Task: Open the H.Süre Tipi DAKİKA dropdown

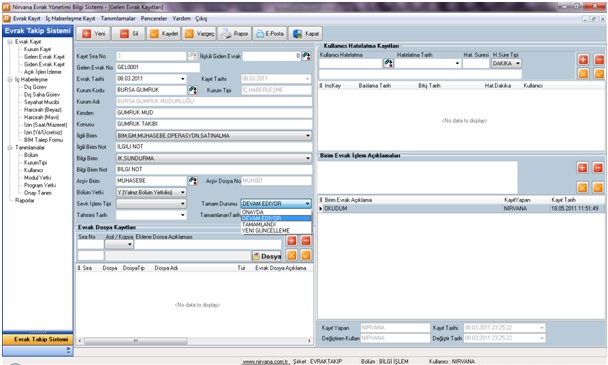Action: (518, 63)
